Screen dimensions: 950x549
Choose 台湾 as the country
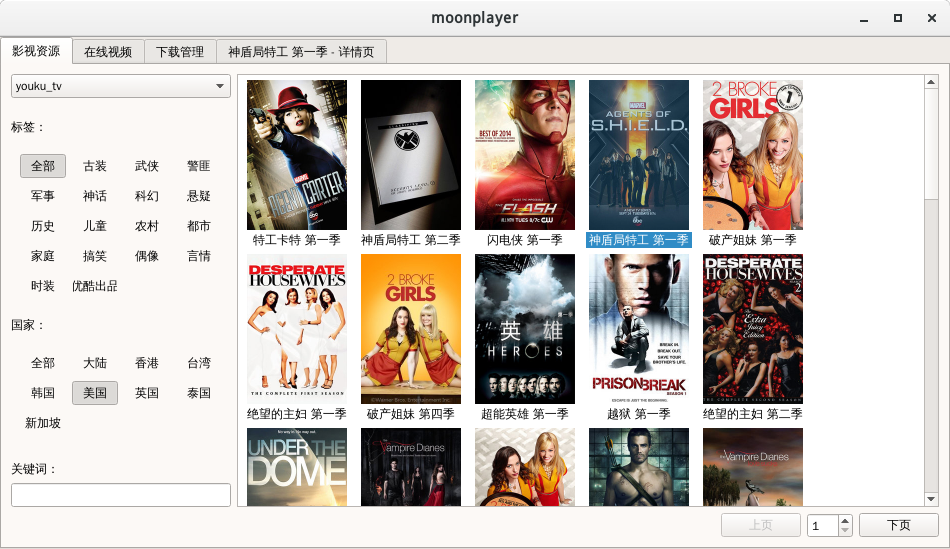(199, 363)
